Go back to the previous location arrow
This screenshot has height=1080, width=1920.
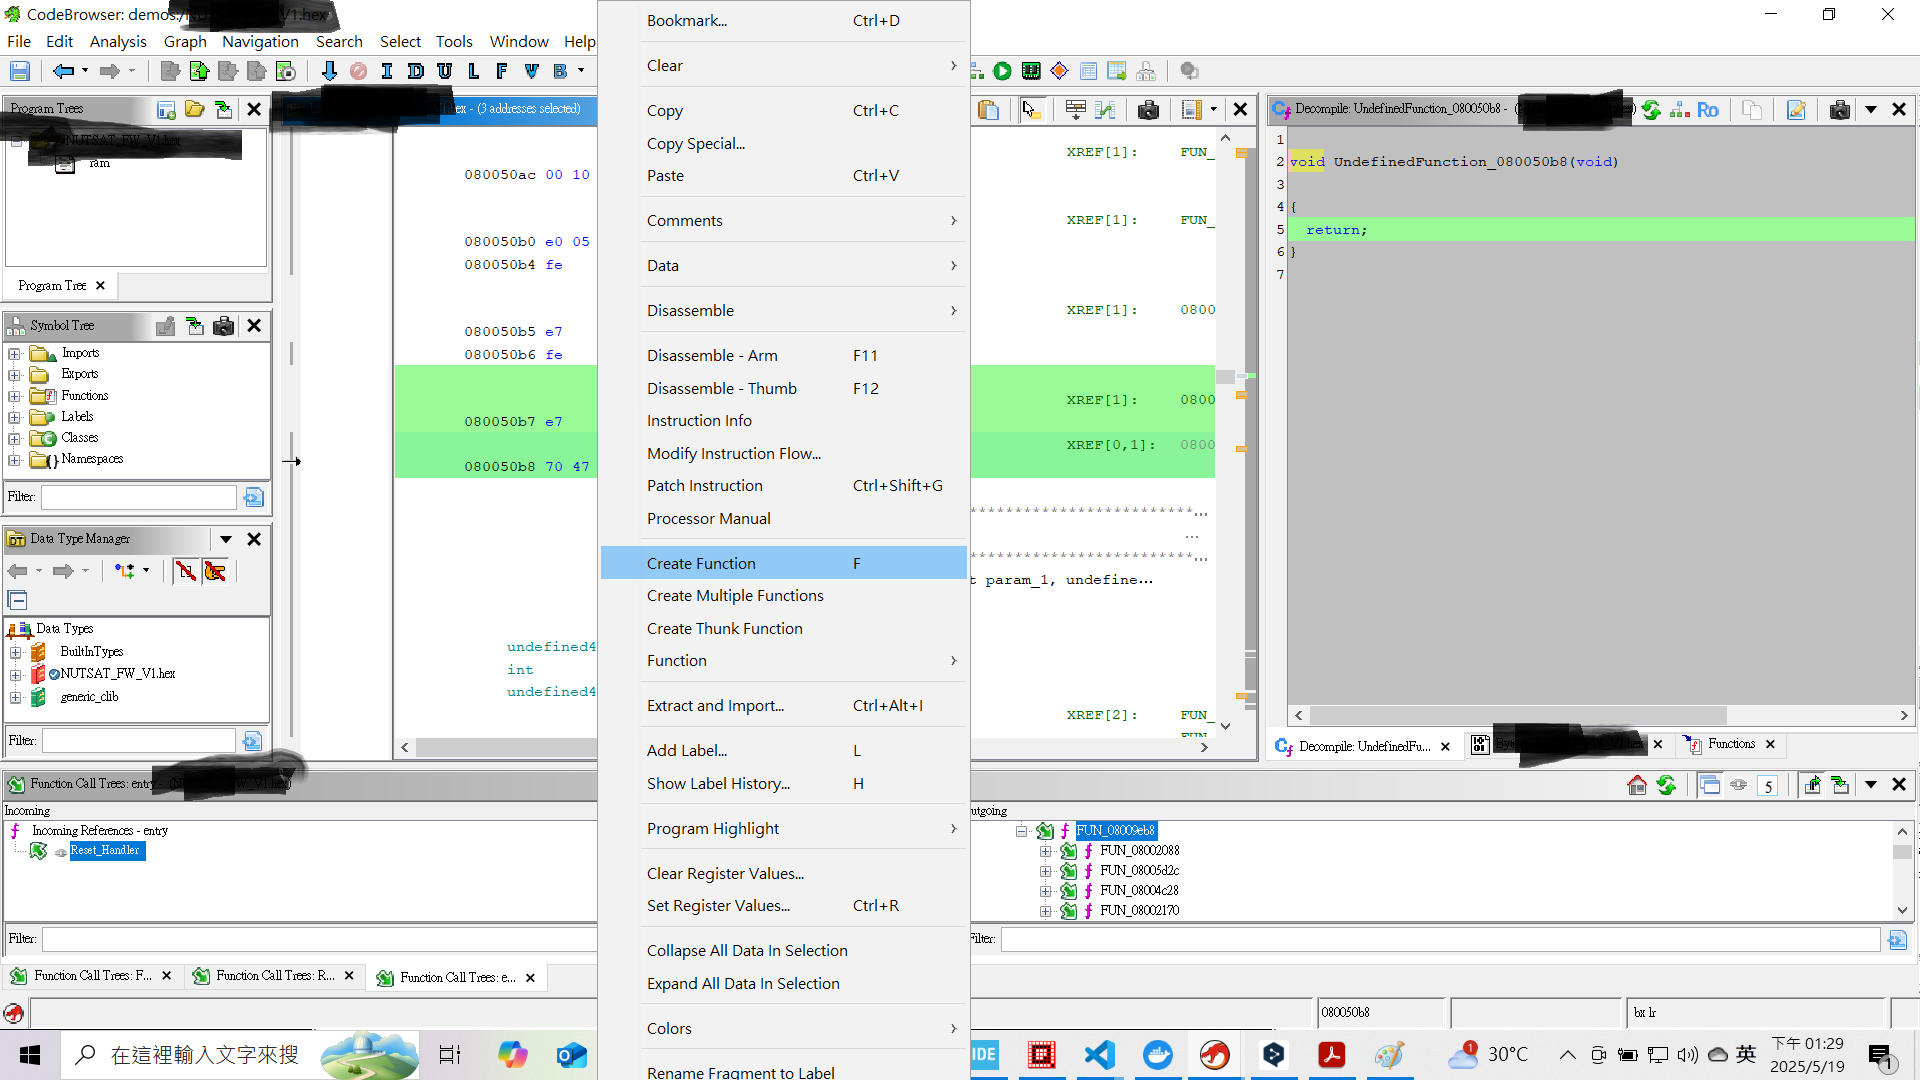63,71
